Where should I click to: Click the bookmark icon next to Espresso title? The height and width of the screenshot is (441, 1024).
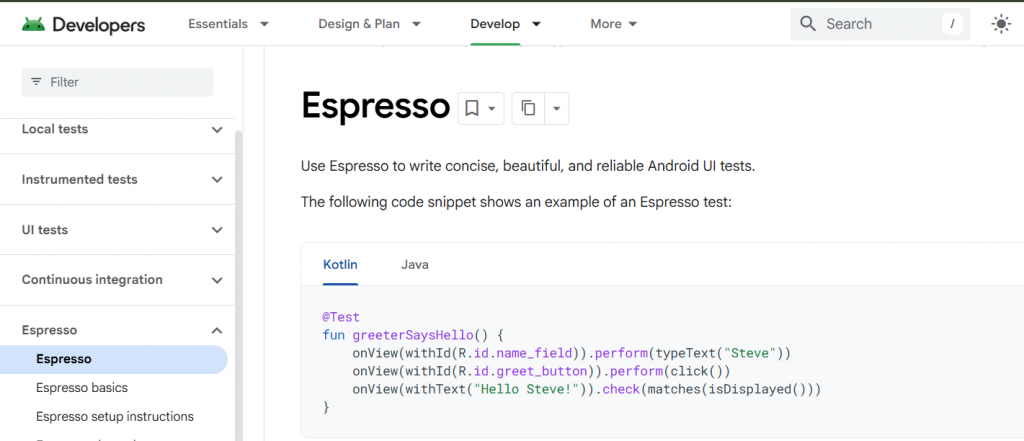pos(472,108)
